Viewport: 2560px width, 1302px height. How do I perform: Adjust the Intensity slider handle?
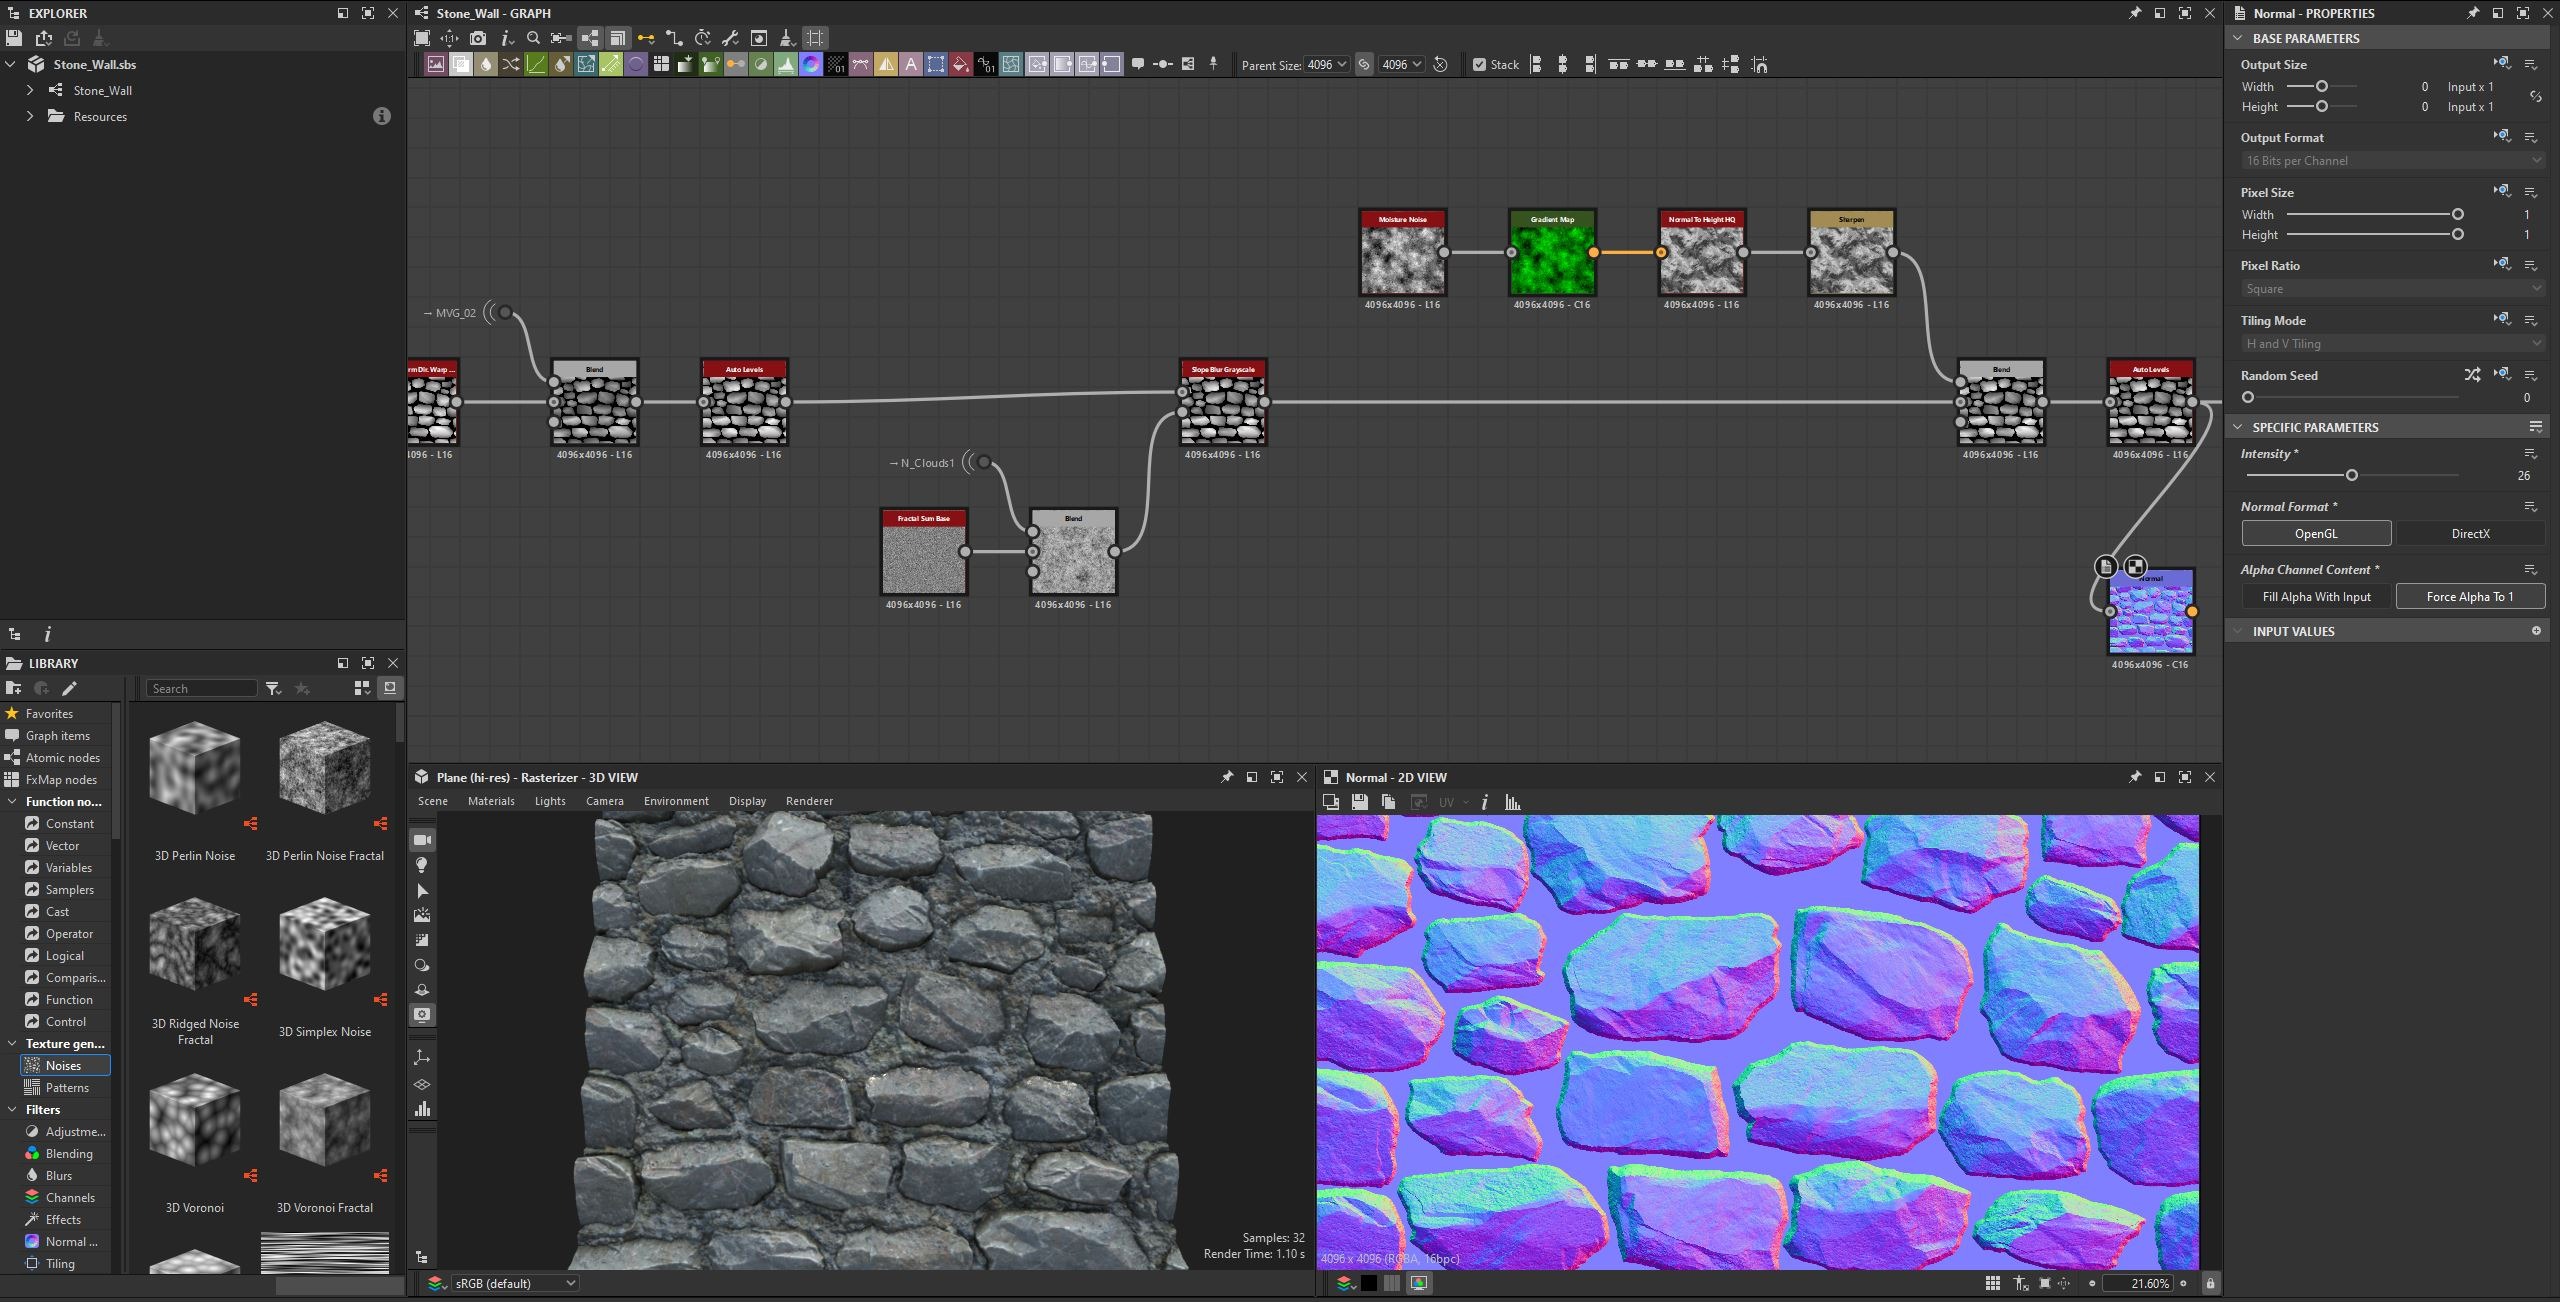coord(2352,475)
